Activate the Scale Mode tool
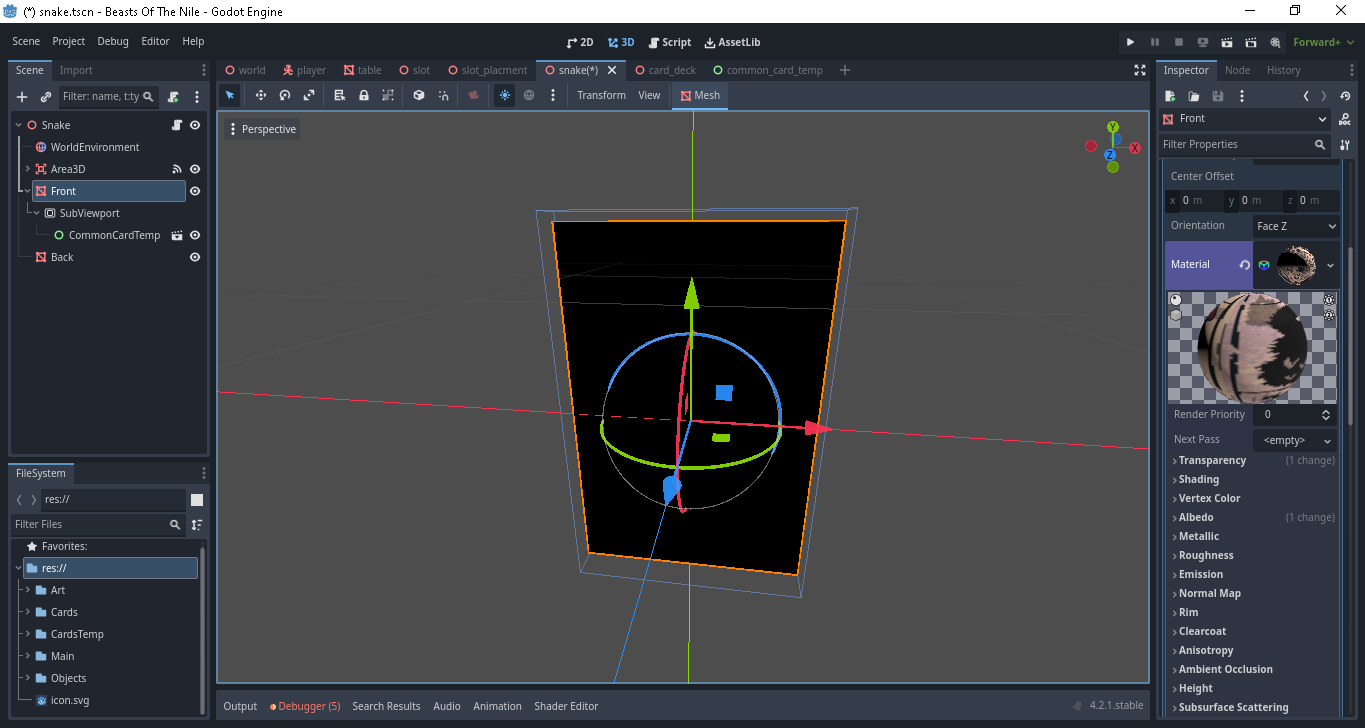This screenshot has width=1365, height=728. (x=309, y=95)
